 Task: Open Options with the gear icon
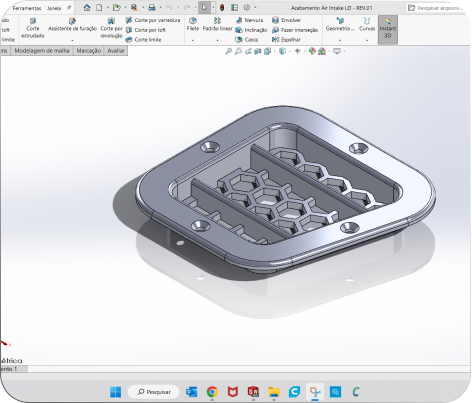[x=247, y=7]
